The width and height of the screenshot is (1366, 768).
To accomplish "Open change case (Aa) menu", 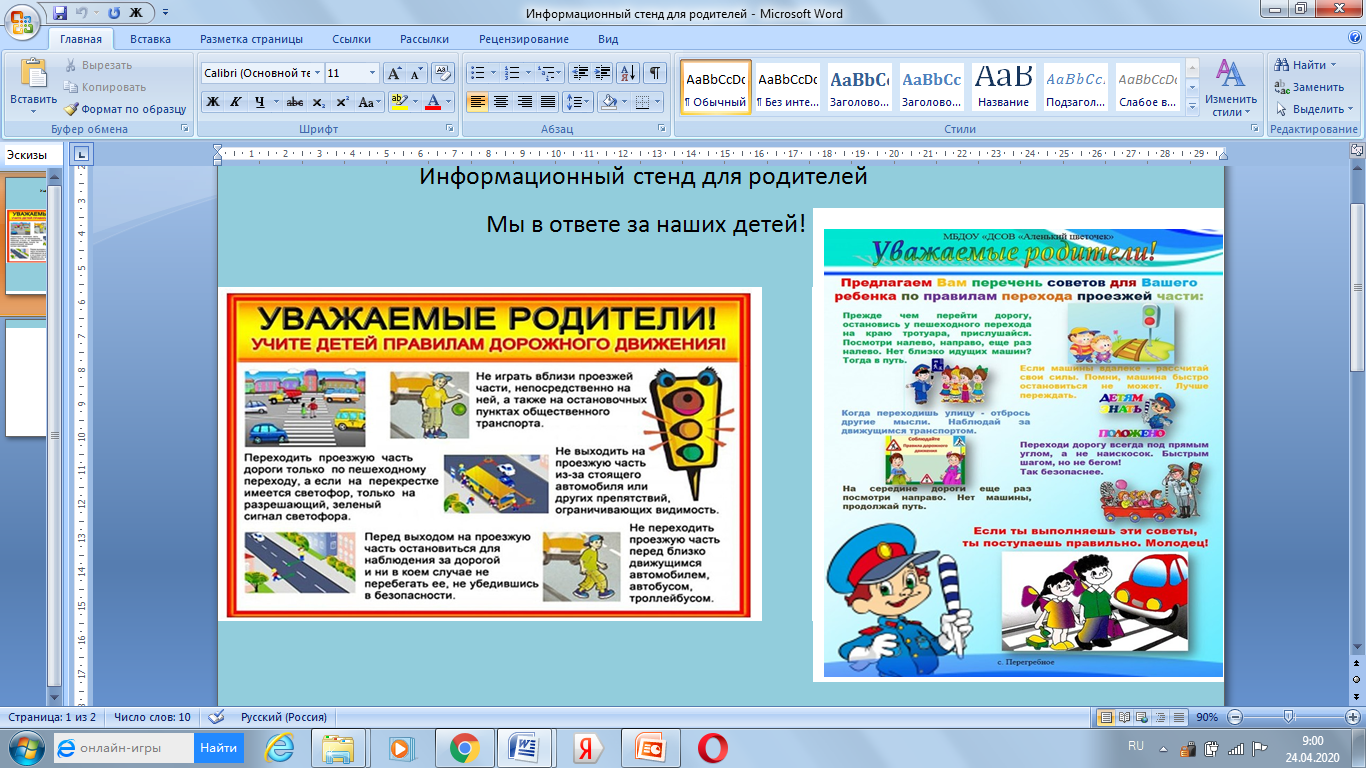I will 369,102.
